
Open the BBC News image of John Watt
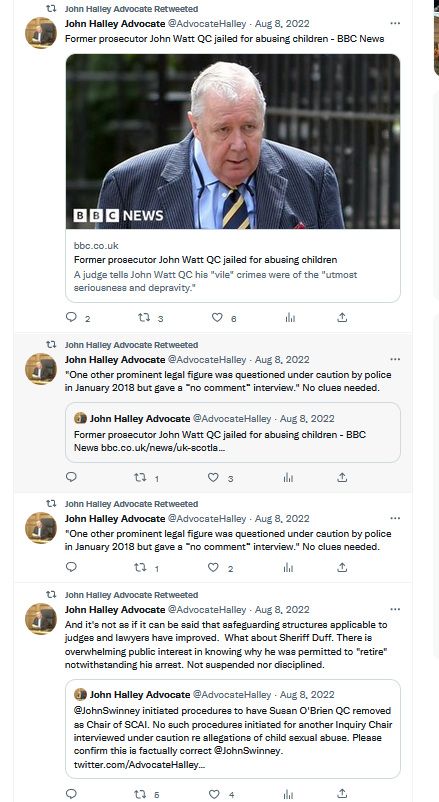233,141
